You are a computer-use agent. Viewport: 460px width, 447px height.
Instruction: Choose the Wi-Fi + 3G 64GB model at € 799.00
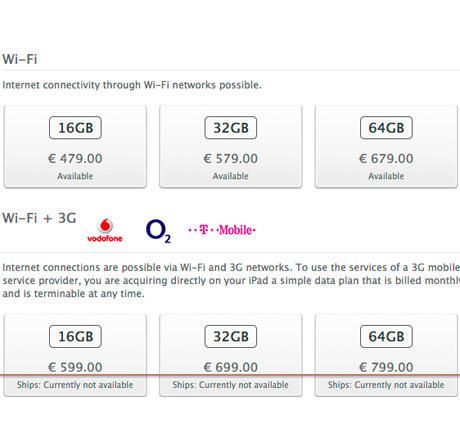point(386,355)
